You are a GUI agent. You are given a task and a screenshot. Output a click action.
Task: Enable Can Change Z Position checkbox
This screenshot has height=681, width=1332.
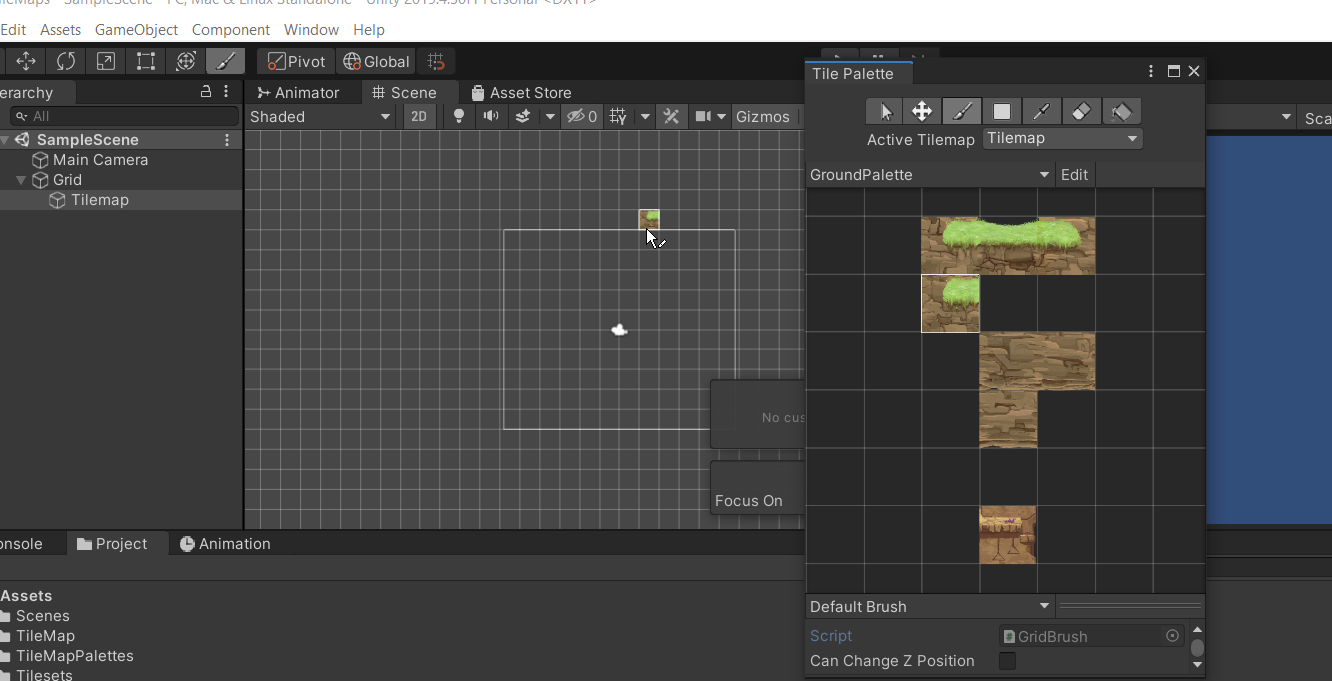(1007, 661)
